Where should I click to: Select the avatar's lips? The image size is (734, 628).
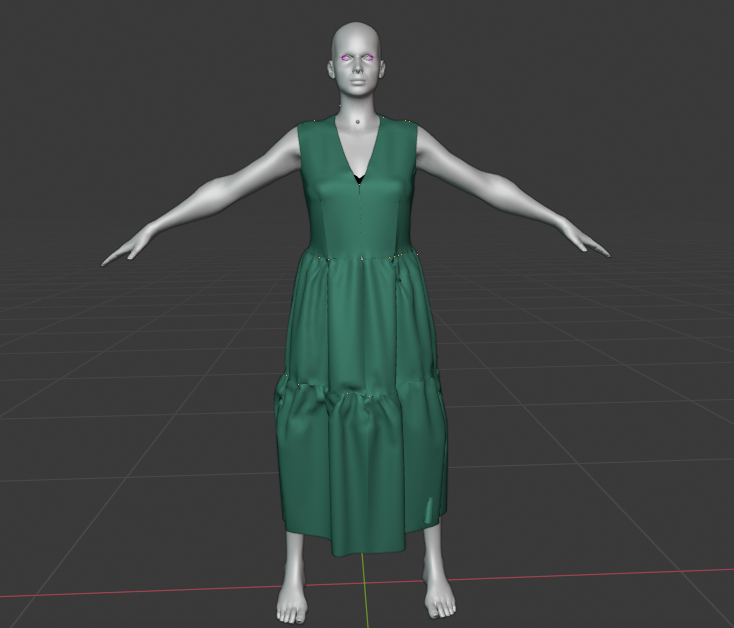(x=358, y=85)
